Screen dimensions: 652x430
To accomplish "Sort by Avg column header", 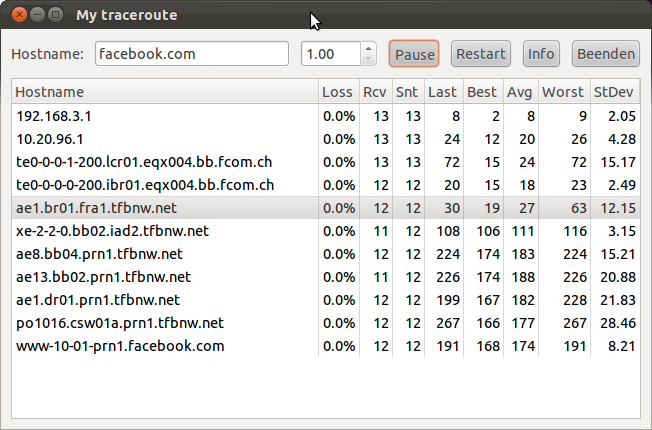I will pyautogui.click(x=519, y=92).
